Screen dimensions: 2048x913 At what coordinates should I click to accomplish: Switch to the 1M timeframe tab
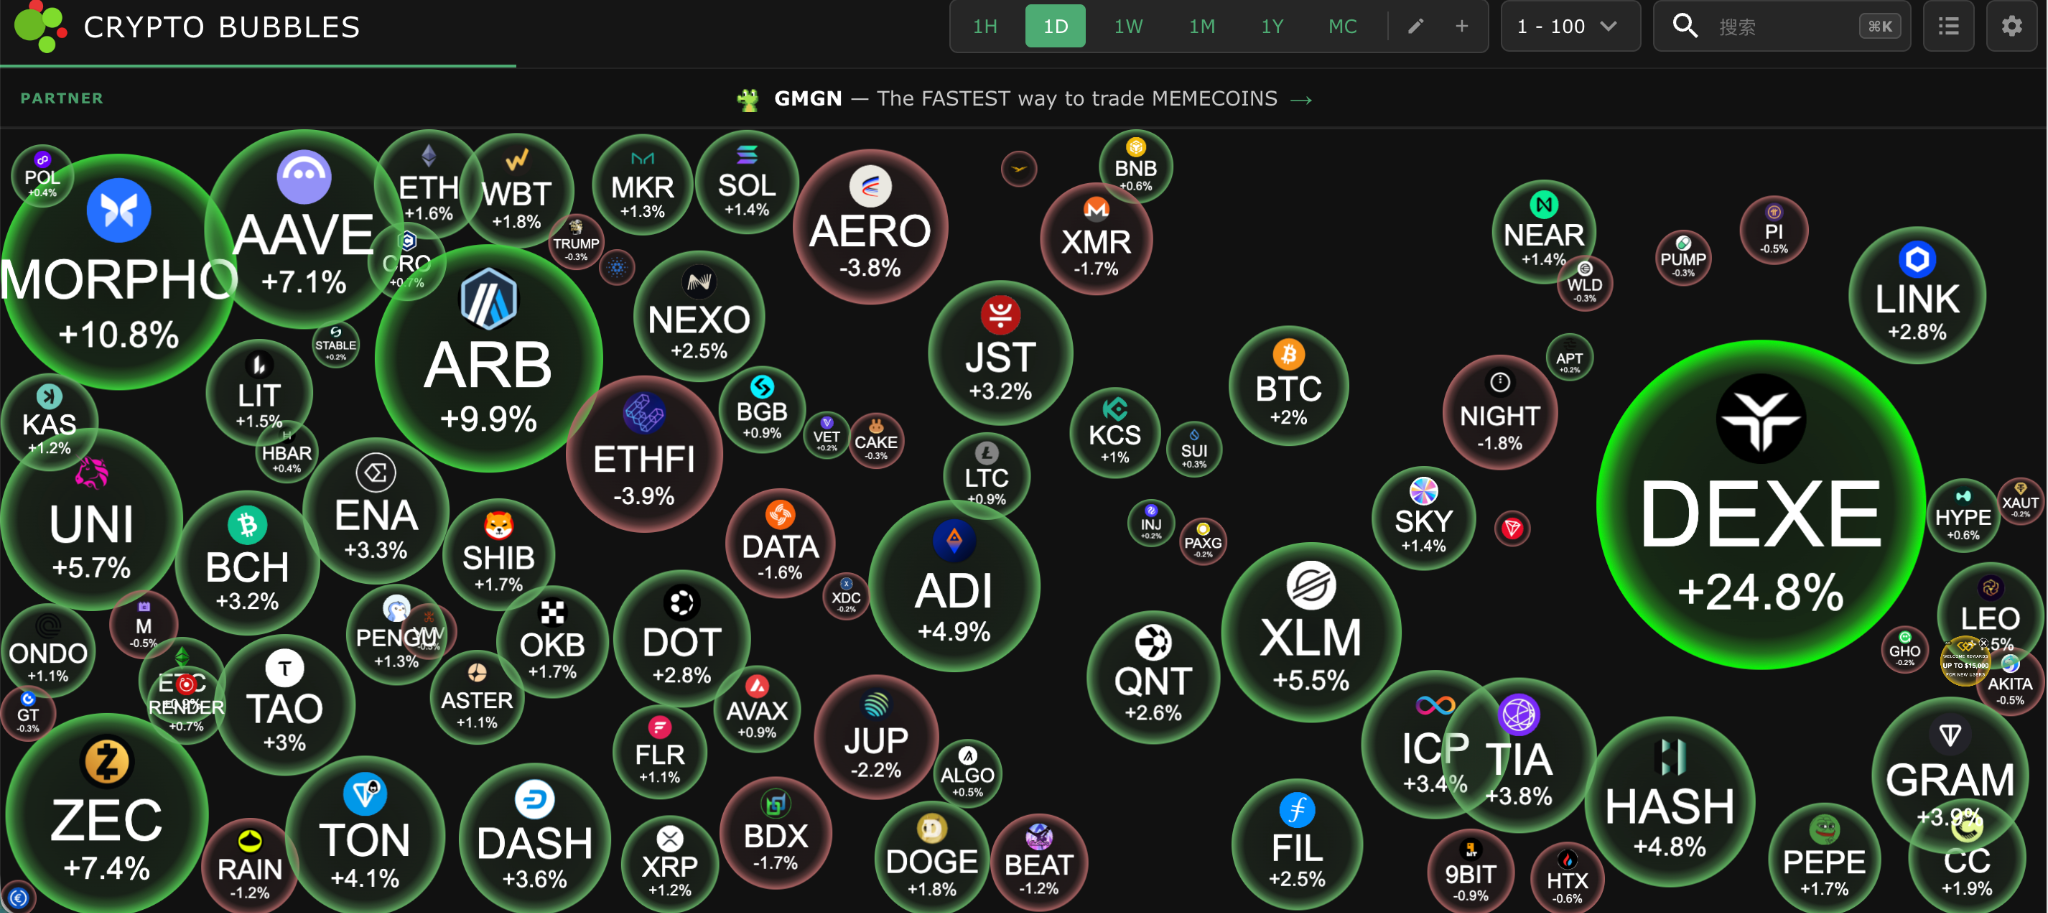1202,26
